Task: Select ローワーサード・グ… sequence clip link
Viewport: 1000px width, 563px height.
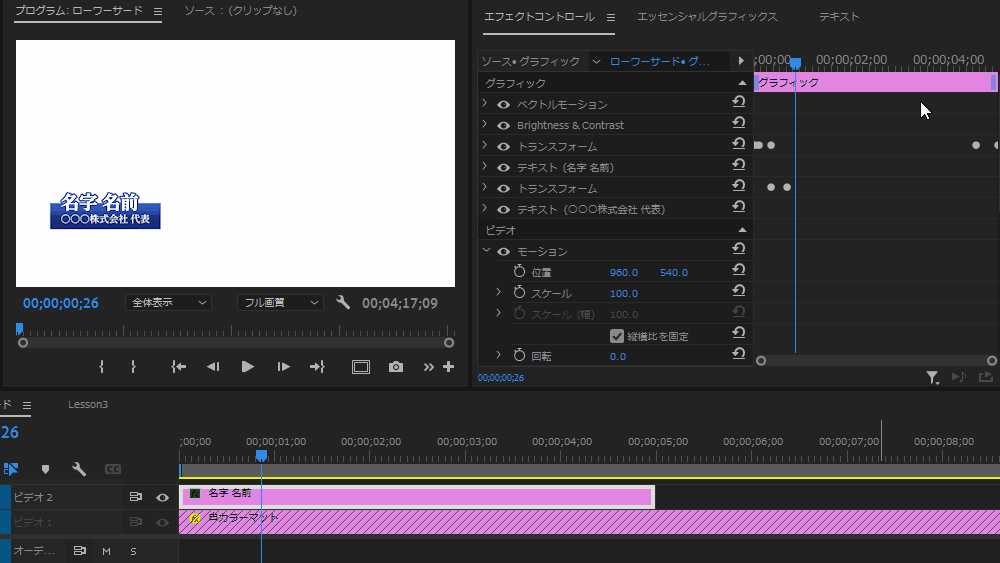Action: (x=659, y=61)
